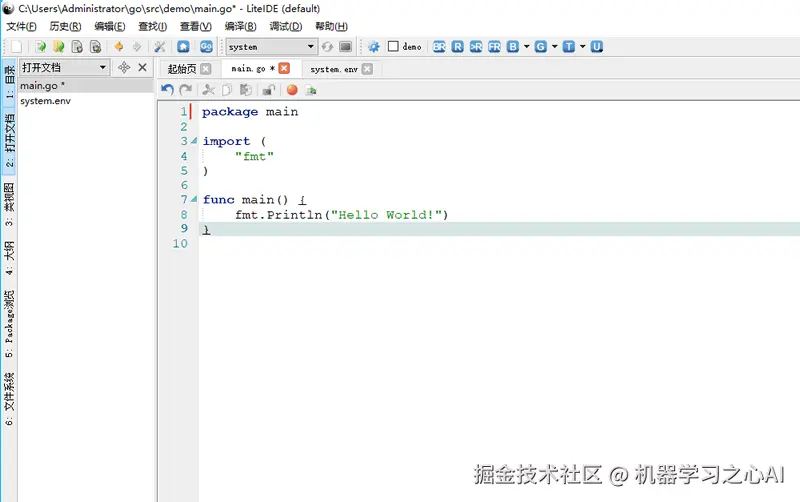Open options via wrench-screwdriver icon
The image size is (800, 502).
point(160,47)
